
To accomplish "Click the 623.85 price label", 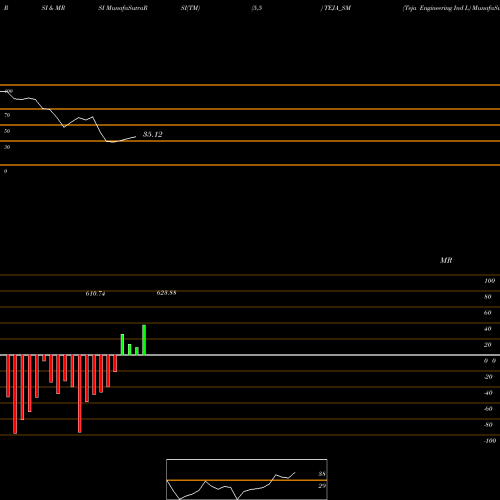I will click(x=166, y=293).
